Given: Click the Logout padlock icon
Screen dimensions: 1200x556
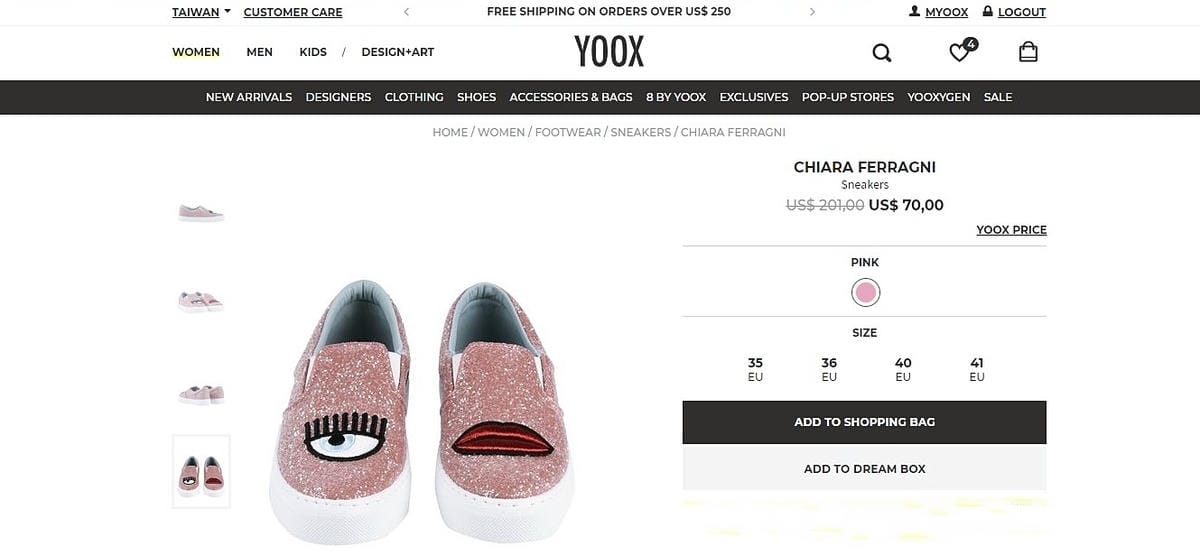Looking at the screenshot, I should [x=988, y=12].
